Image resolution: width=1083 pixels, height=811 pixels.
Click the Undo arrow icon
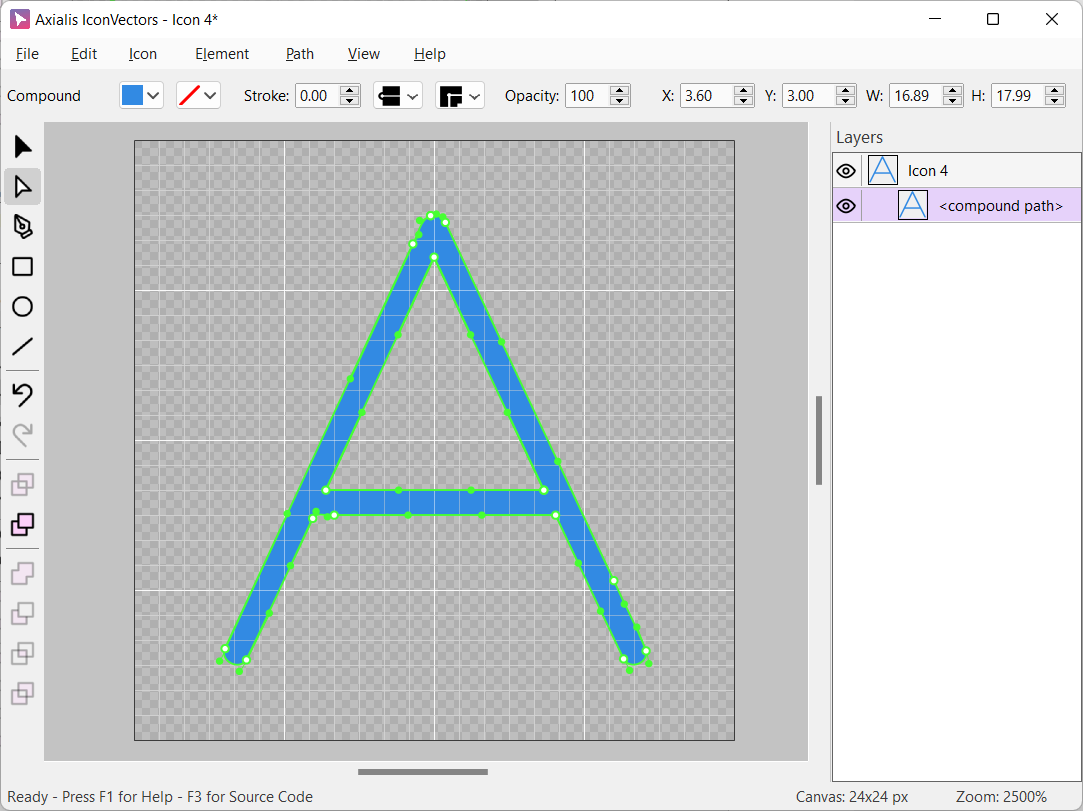tap(22, 394)
